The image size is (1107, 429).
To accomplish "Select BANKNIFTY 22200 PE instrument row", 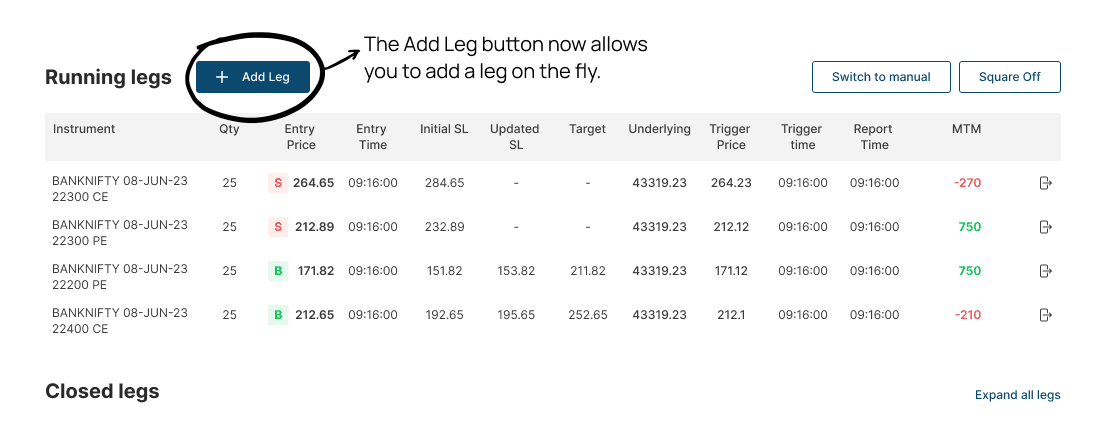I will (120, 277).
